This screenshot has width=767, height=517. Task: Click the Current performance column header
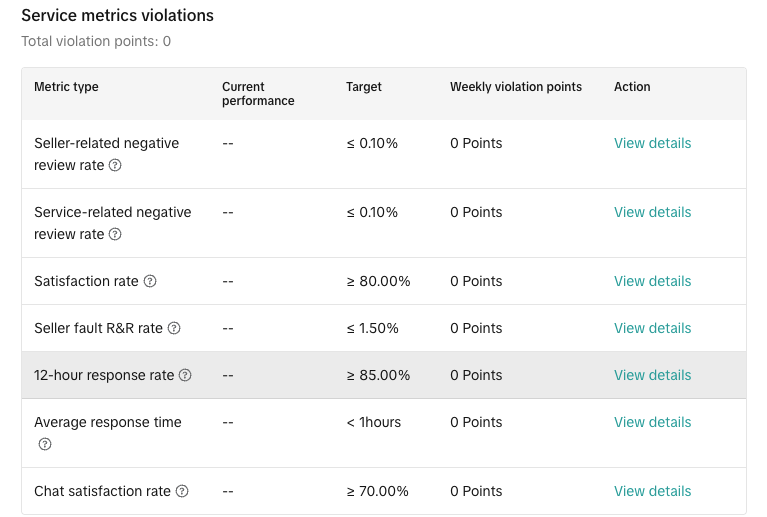pyautogui.click(x=258, y=94)
